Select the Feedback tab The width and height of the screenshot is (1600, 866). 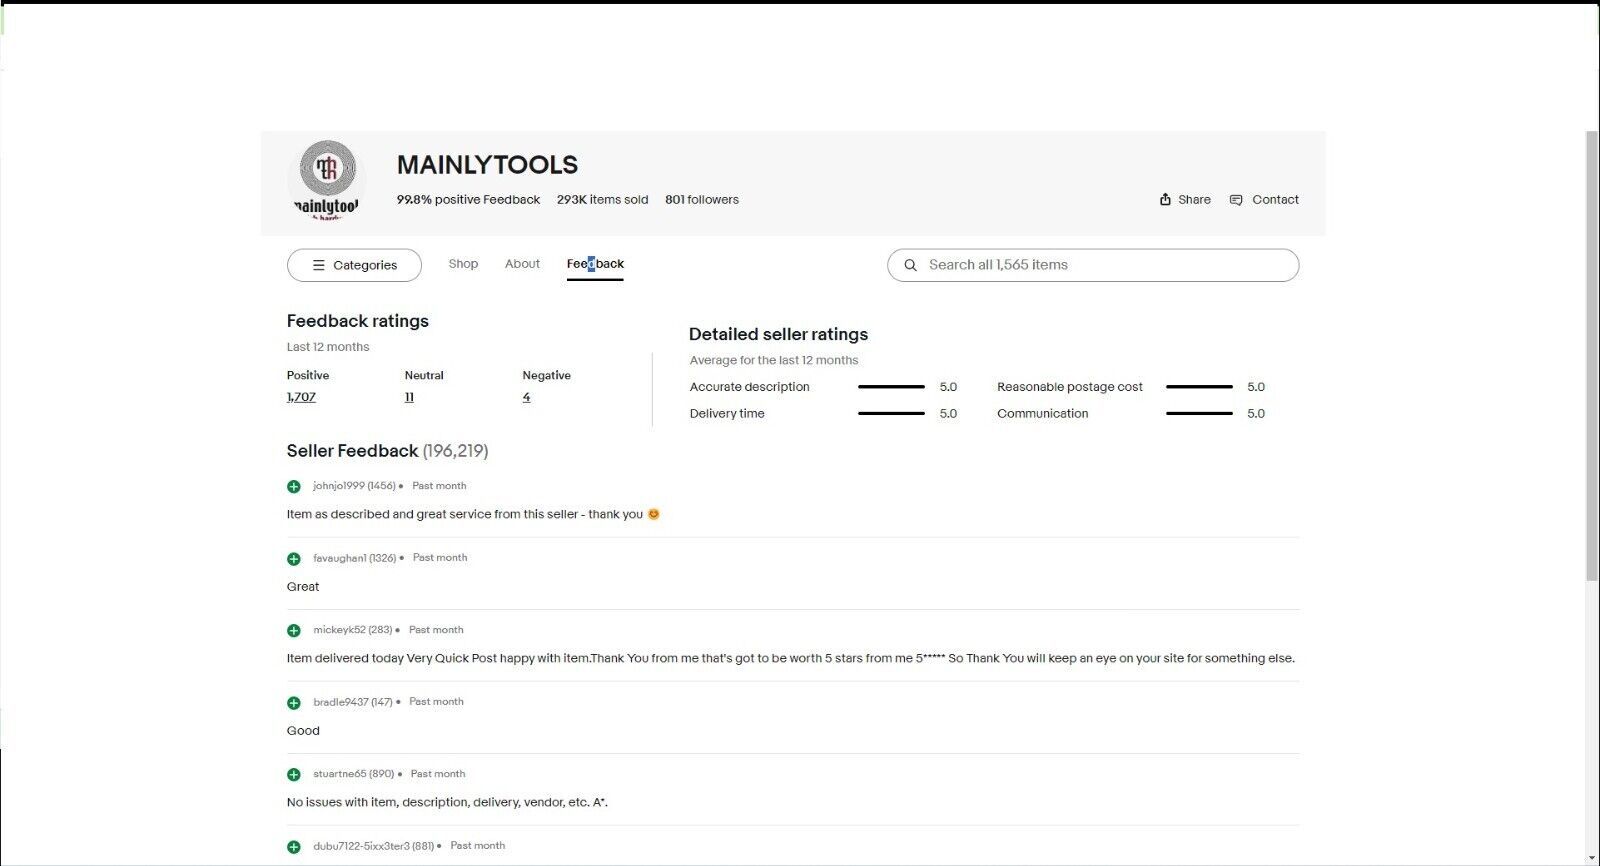[x=595, y=265]
